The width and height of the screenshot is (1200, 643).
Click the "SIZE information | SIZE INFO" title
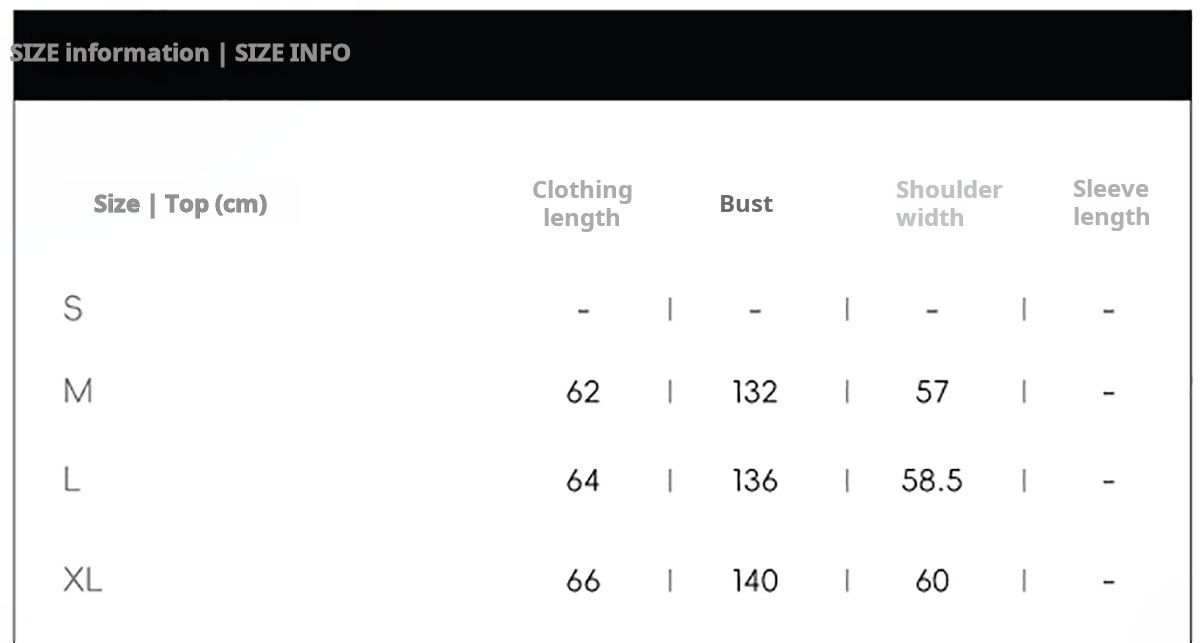(x=181, y=53)
